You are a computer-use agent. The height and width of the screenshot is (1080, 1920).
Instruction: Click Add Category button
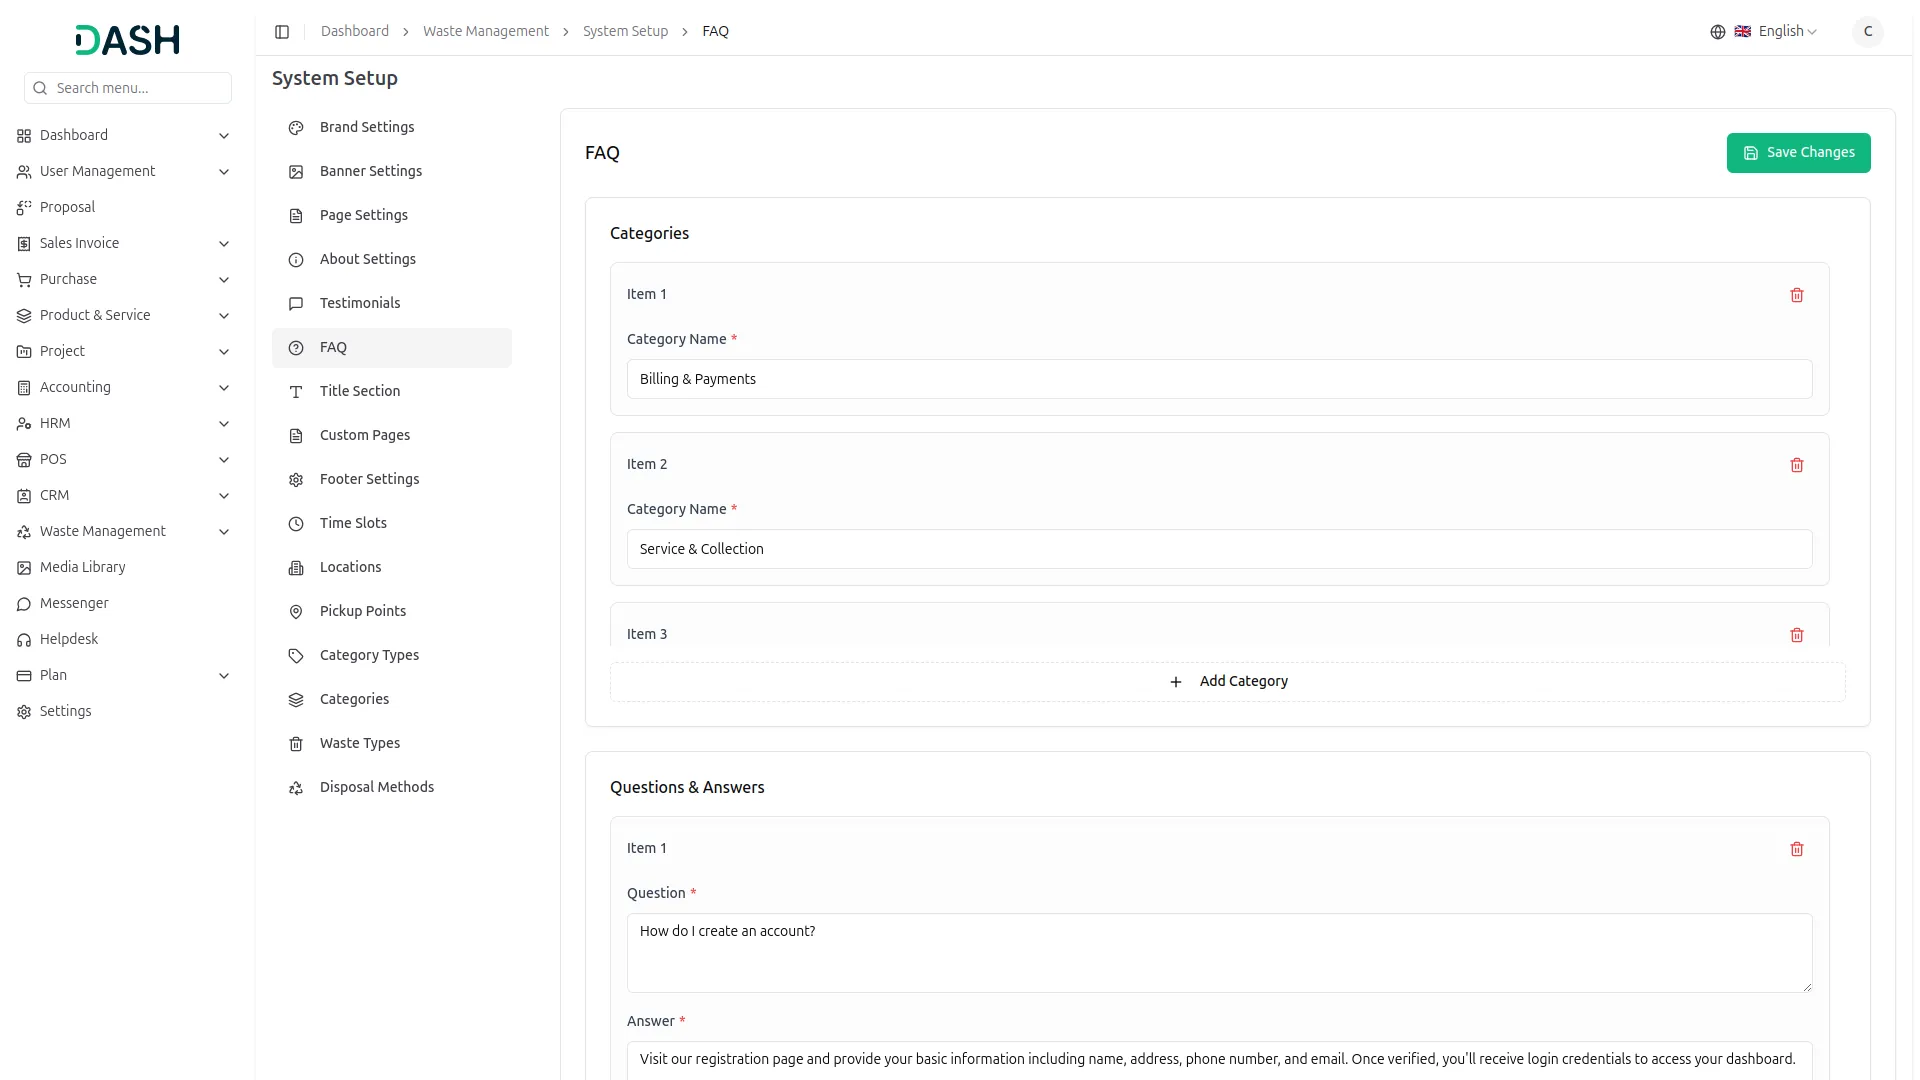[1227, 682]
